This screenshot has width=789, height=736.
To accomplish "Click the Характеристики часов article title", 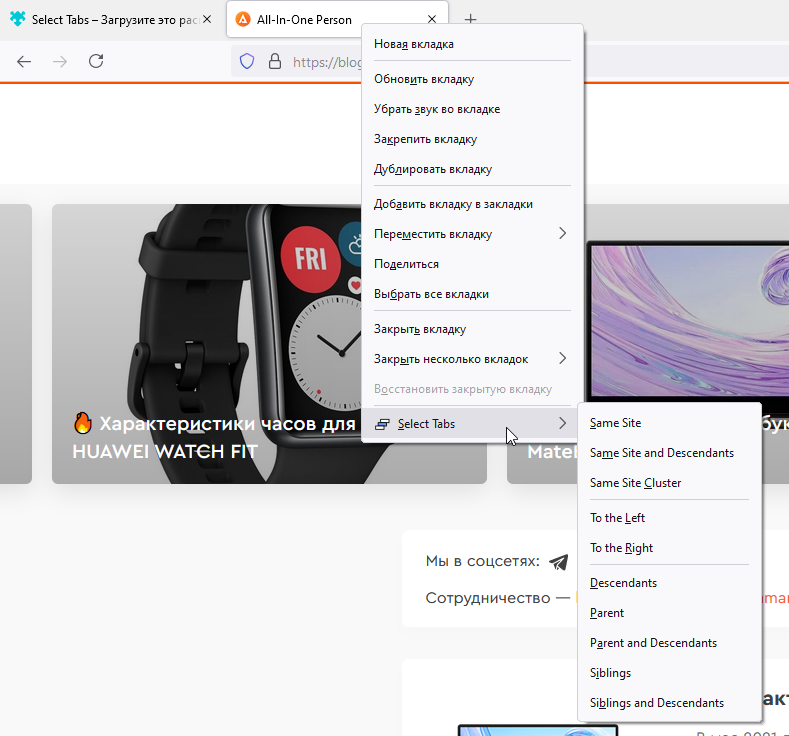I will point(215,437).
